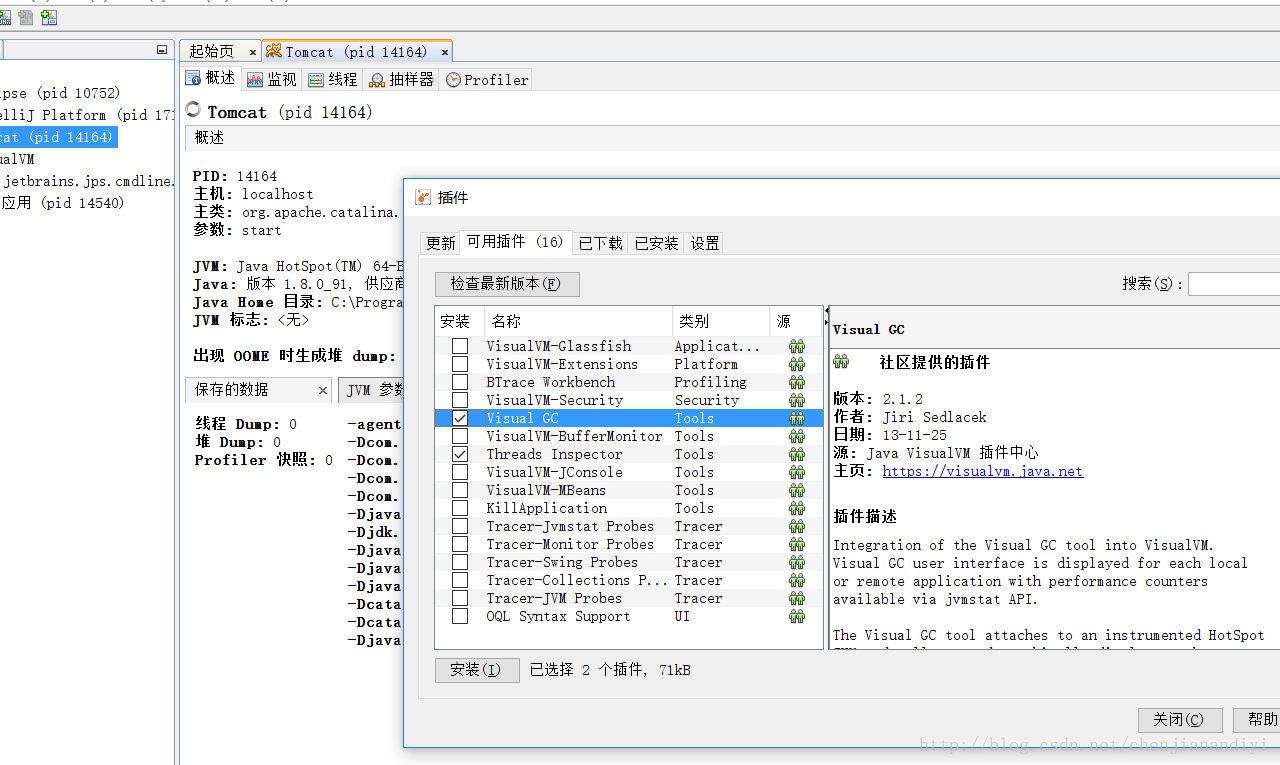Check the VisualVM-JConsole install checkbox
Viewport: 1280px width, 765px height.
point(460,472)
